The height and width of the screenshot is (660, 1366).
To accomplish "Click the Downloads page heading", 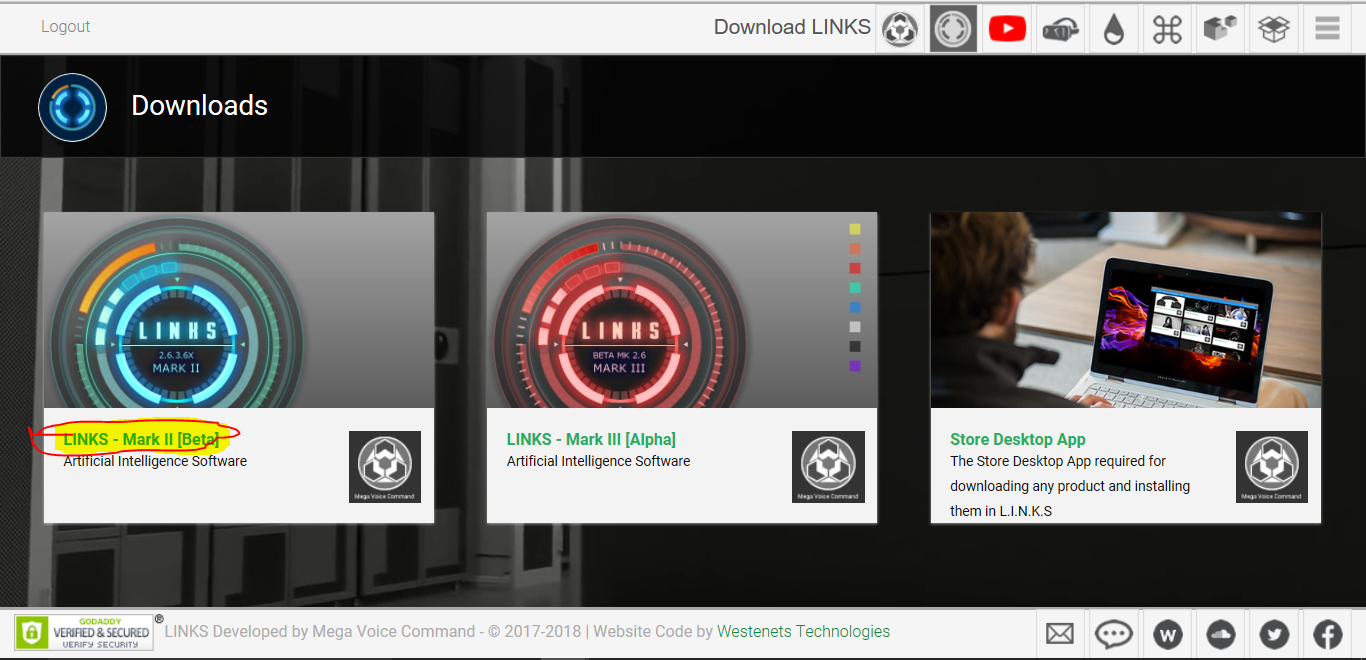I will click(x=200, y=106).
